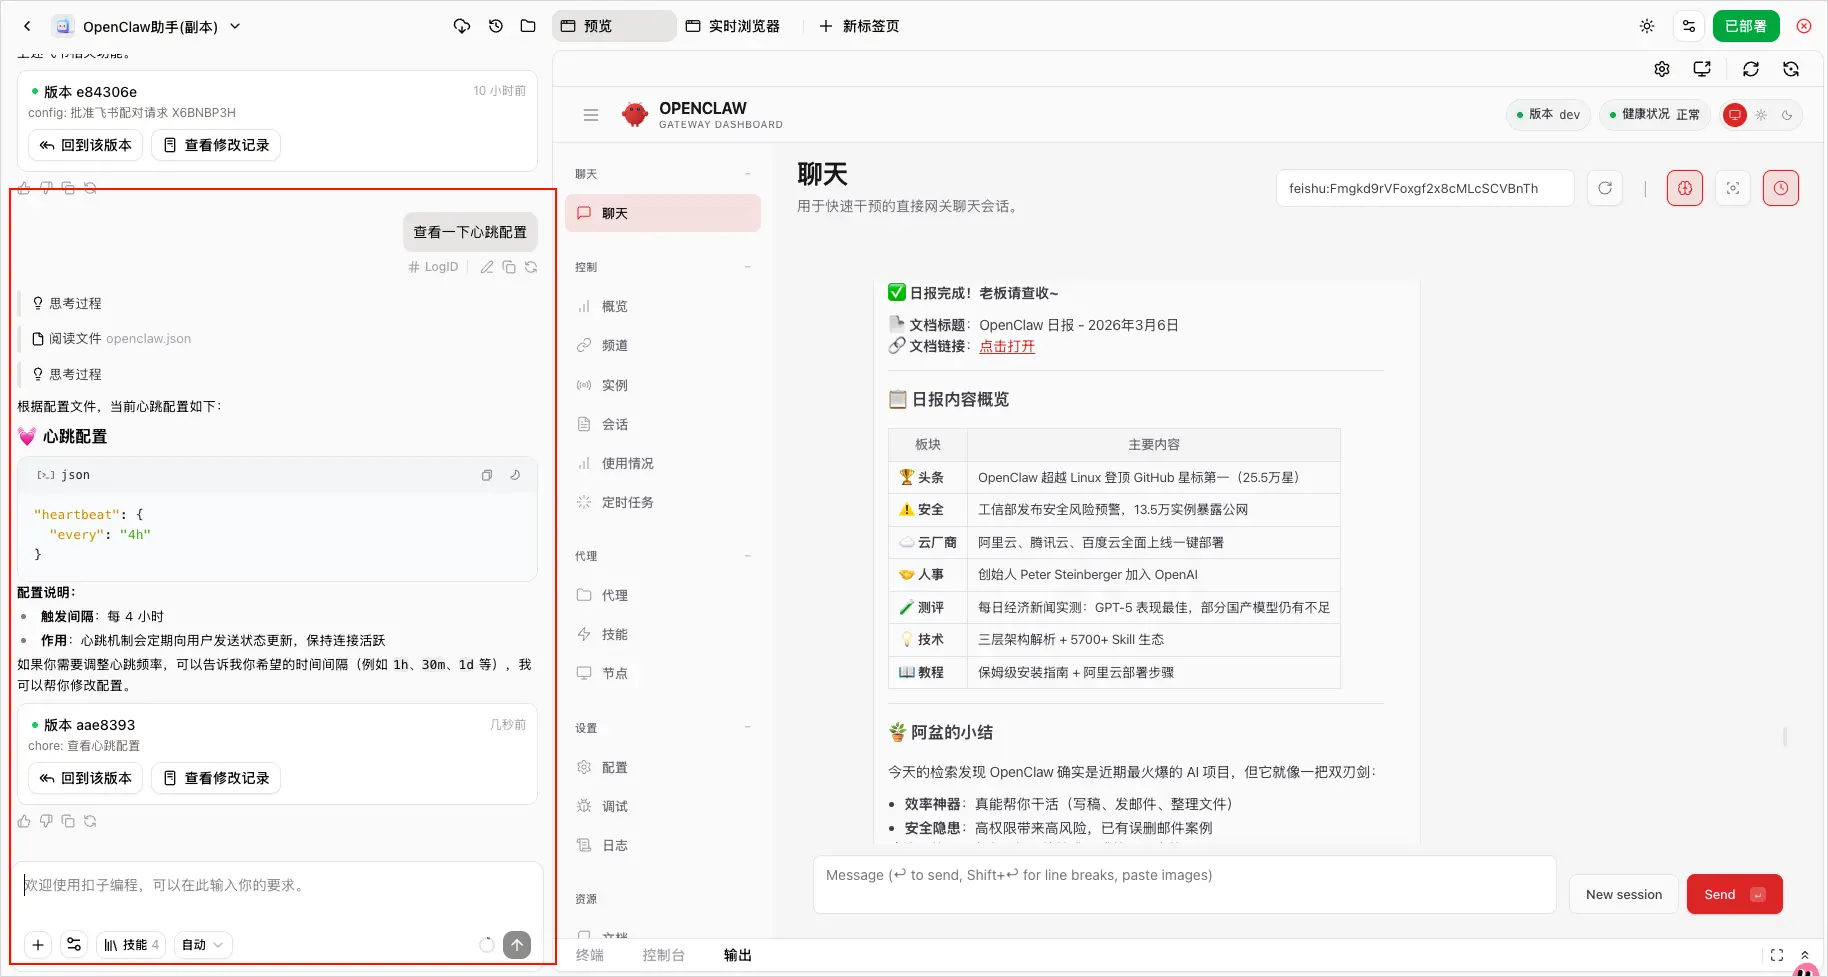The height and width of the screenshot is (977, 1828).
Task: Switch OpenClaw dashboard to dark theme
Action: [x=1787, y=115]
